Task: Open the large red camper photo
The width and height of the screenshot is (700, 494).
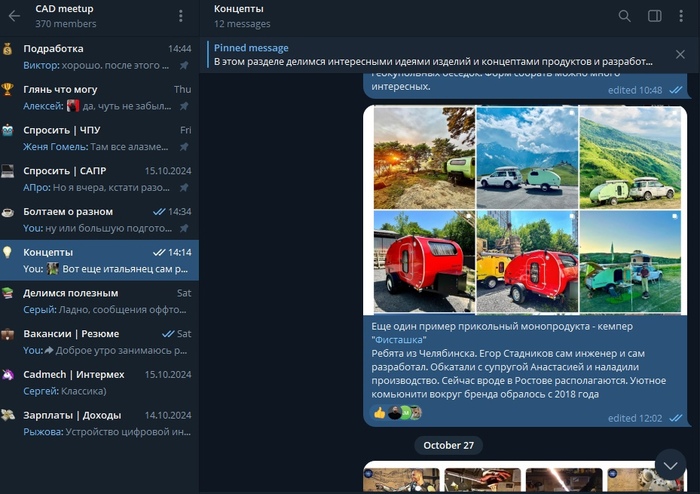Action: [x=423, y=260]
